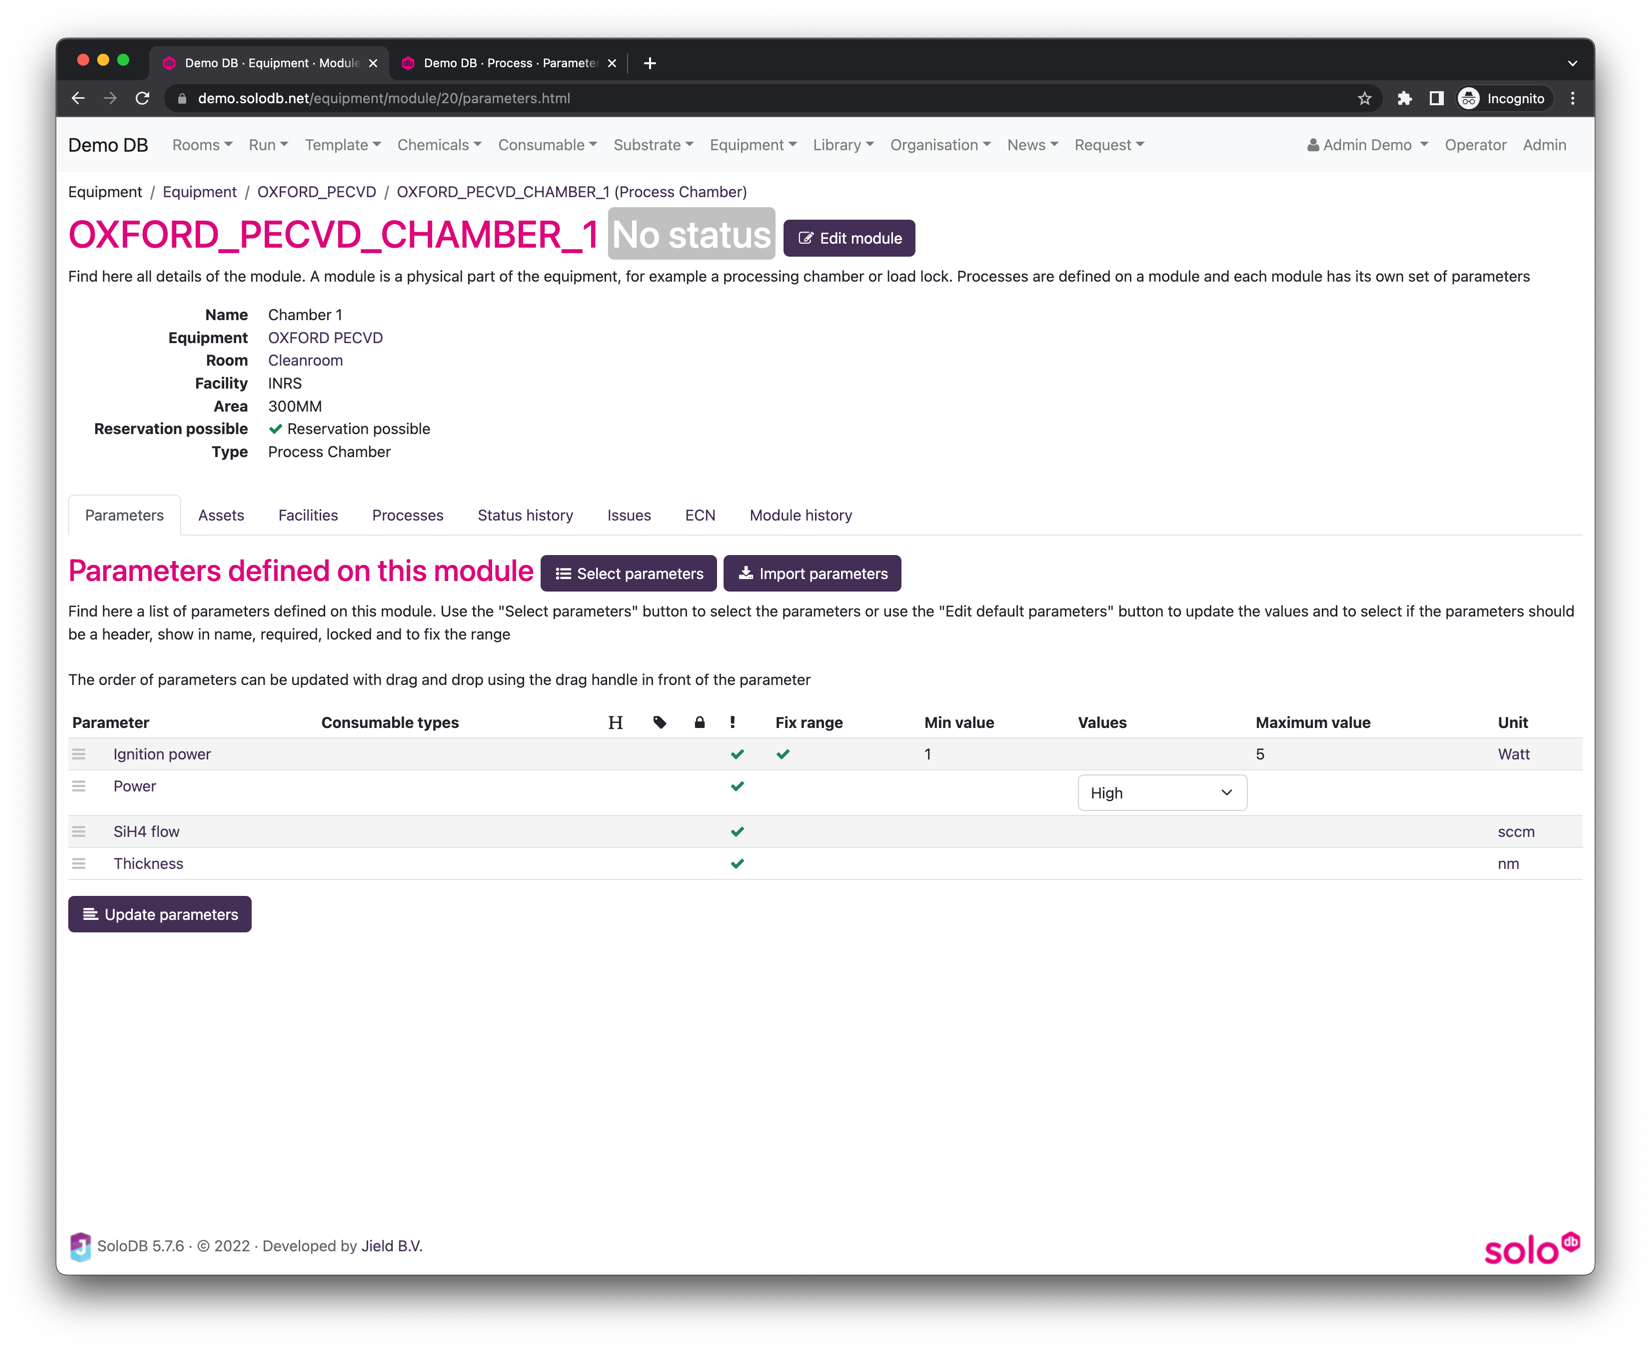Reload the page
The width and height of the screenshot is (1651, 1349).
[x=143, y=98]
